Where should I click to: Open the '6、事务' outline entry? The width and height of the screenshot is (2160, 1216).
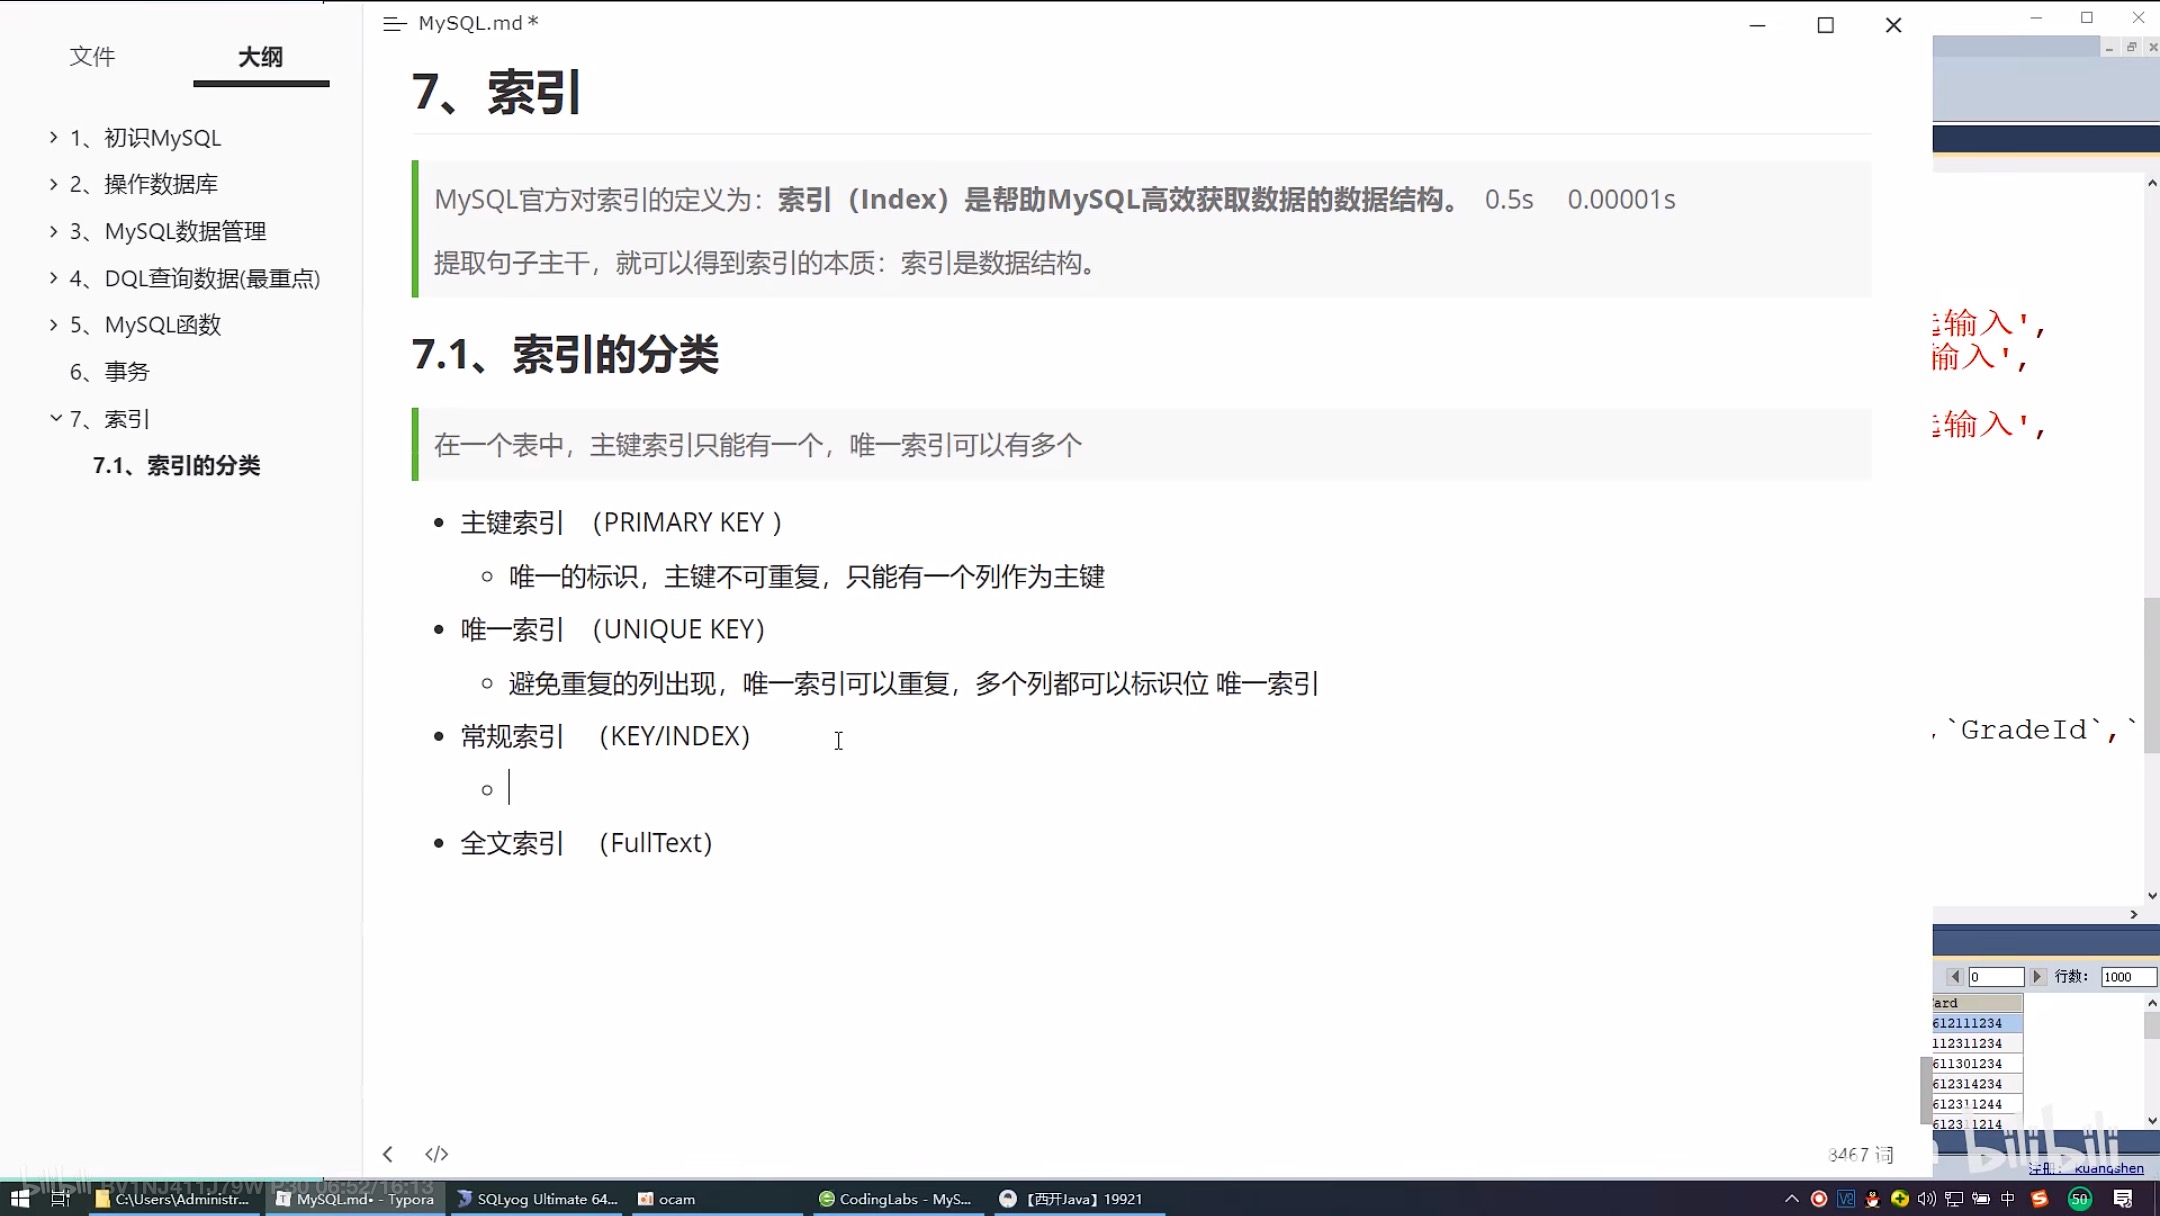pyautogui.click(x=109, y=372)
